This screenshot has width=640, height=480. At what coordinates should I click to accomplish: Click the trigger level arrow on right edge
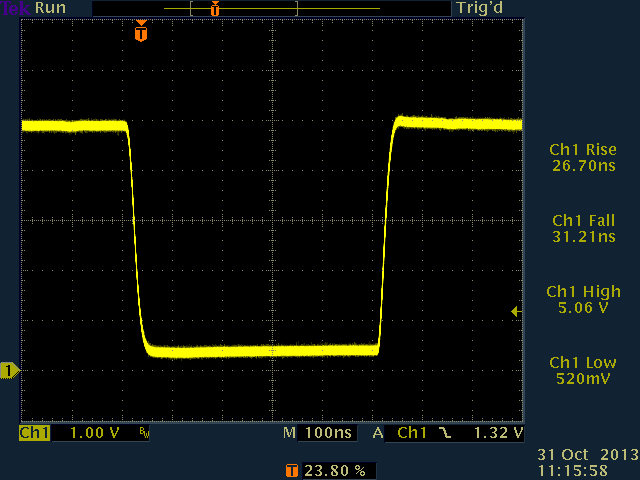(516, 312)
